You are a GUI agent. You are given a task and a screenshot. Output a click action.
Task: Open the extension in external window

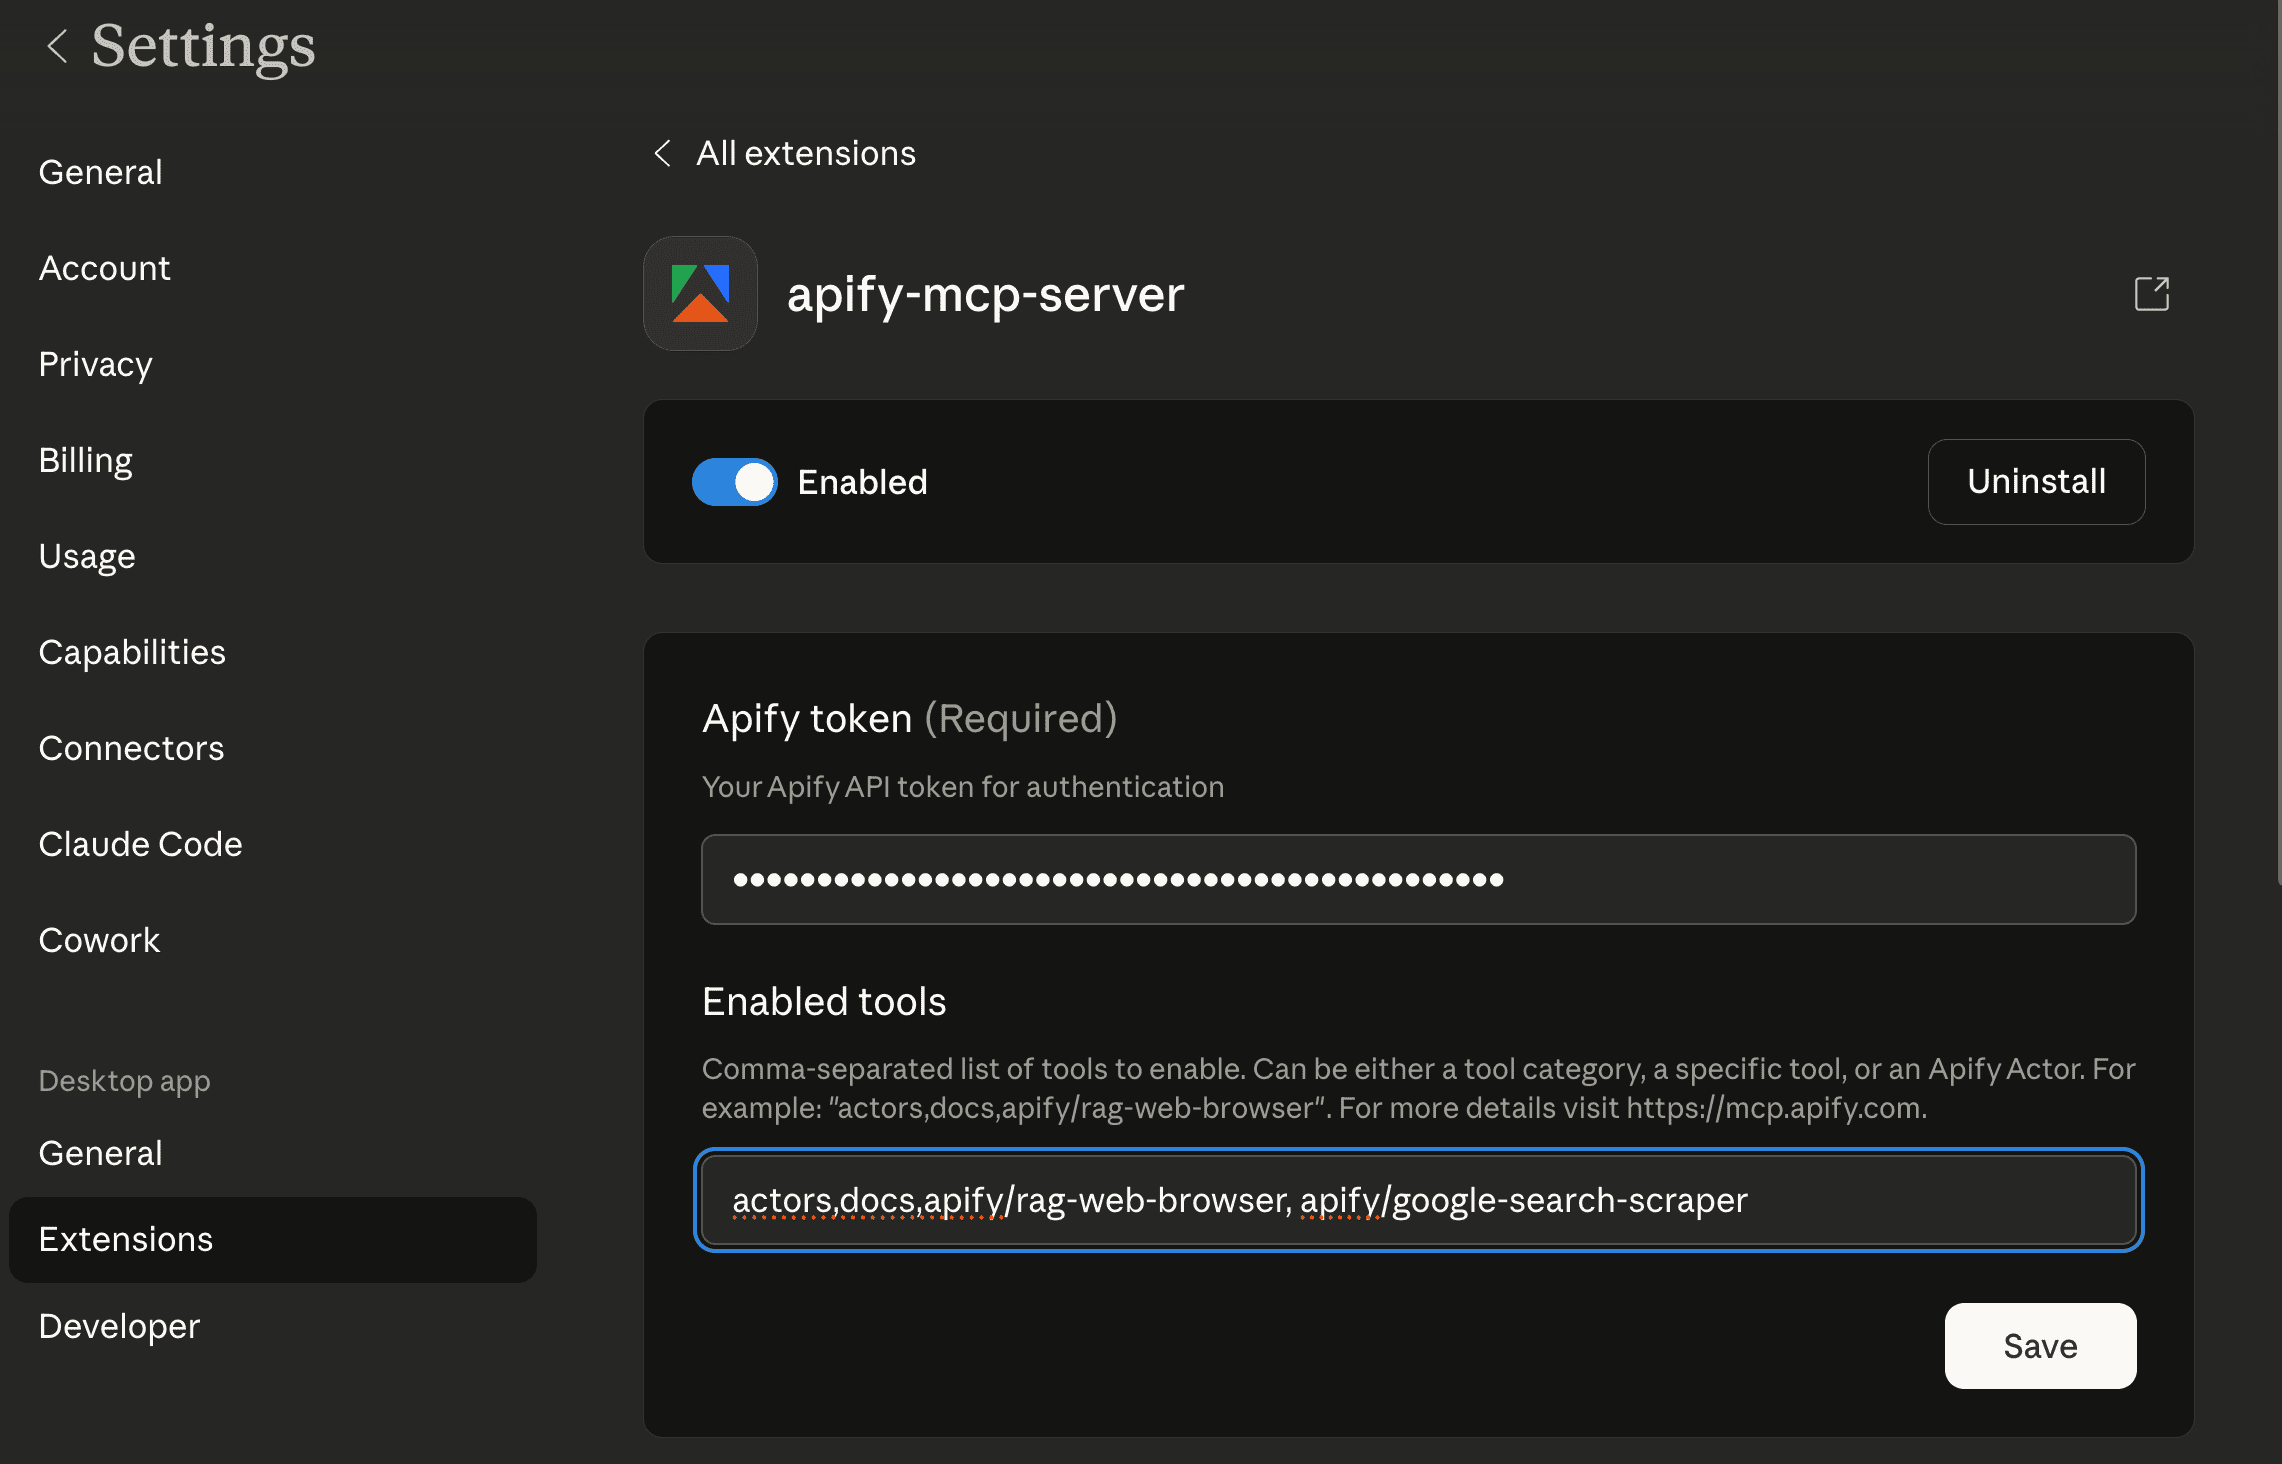(2152, 293)
